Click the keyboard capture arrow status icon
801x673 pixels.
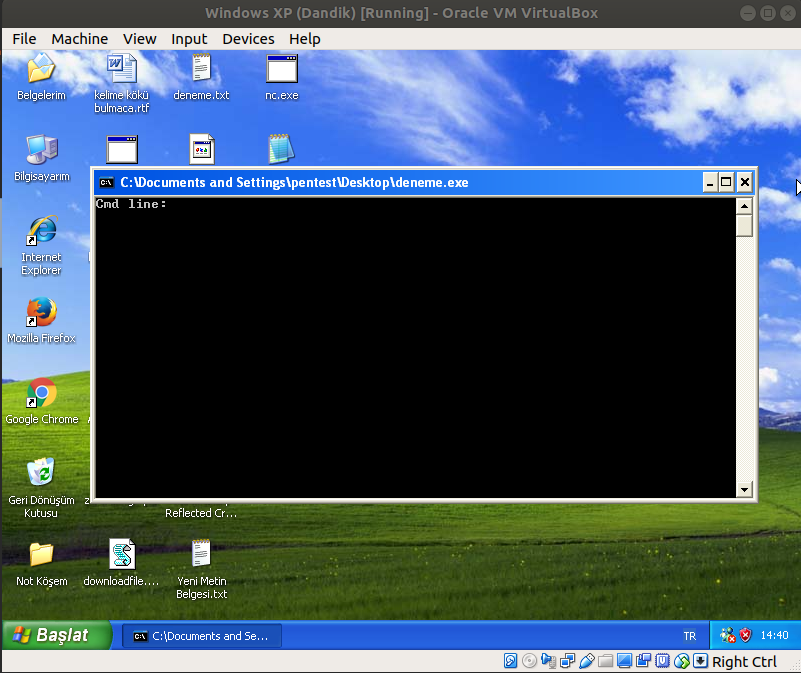pos(700,661)
